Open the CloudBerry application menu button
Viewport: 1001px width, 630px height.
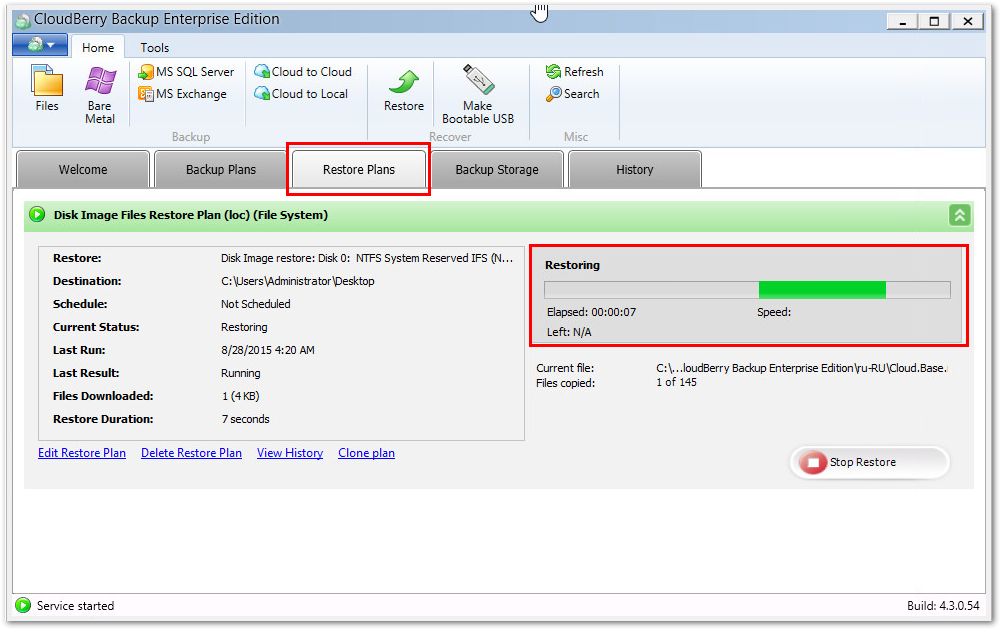pos(40,45)
